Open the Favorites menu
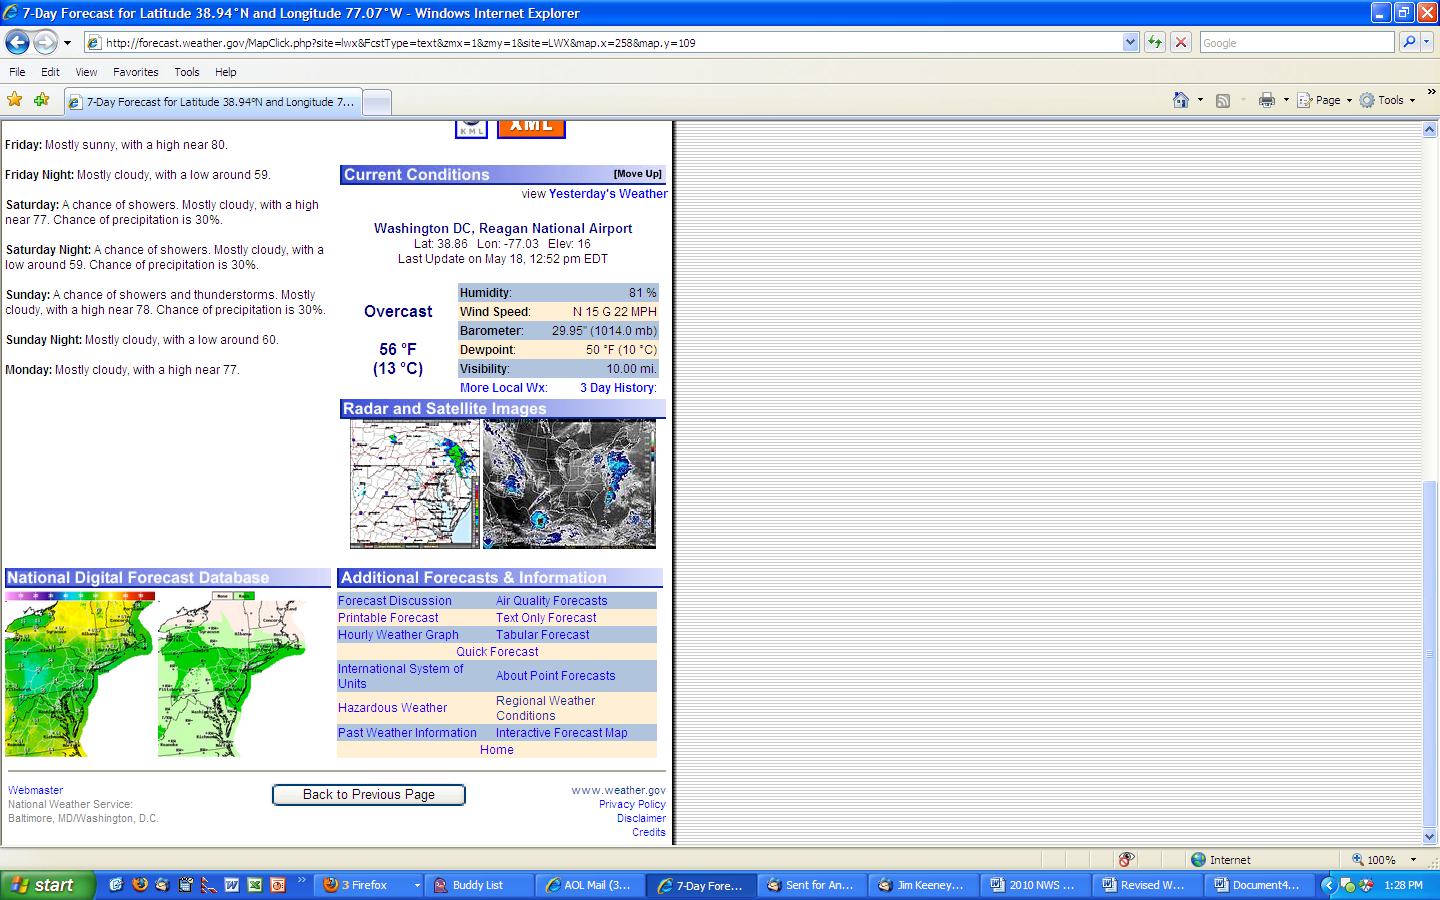Screen dimensions: 1440x900 tap(135, 72)
